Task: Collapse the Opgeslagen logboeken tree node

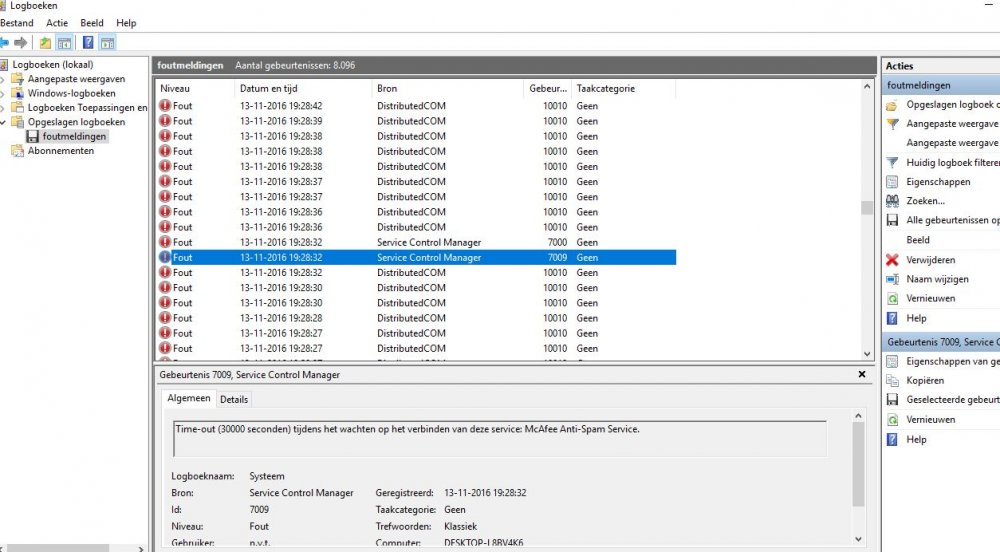Action: tap(4, 122)
